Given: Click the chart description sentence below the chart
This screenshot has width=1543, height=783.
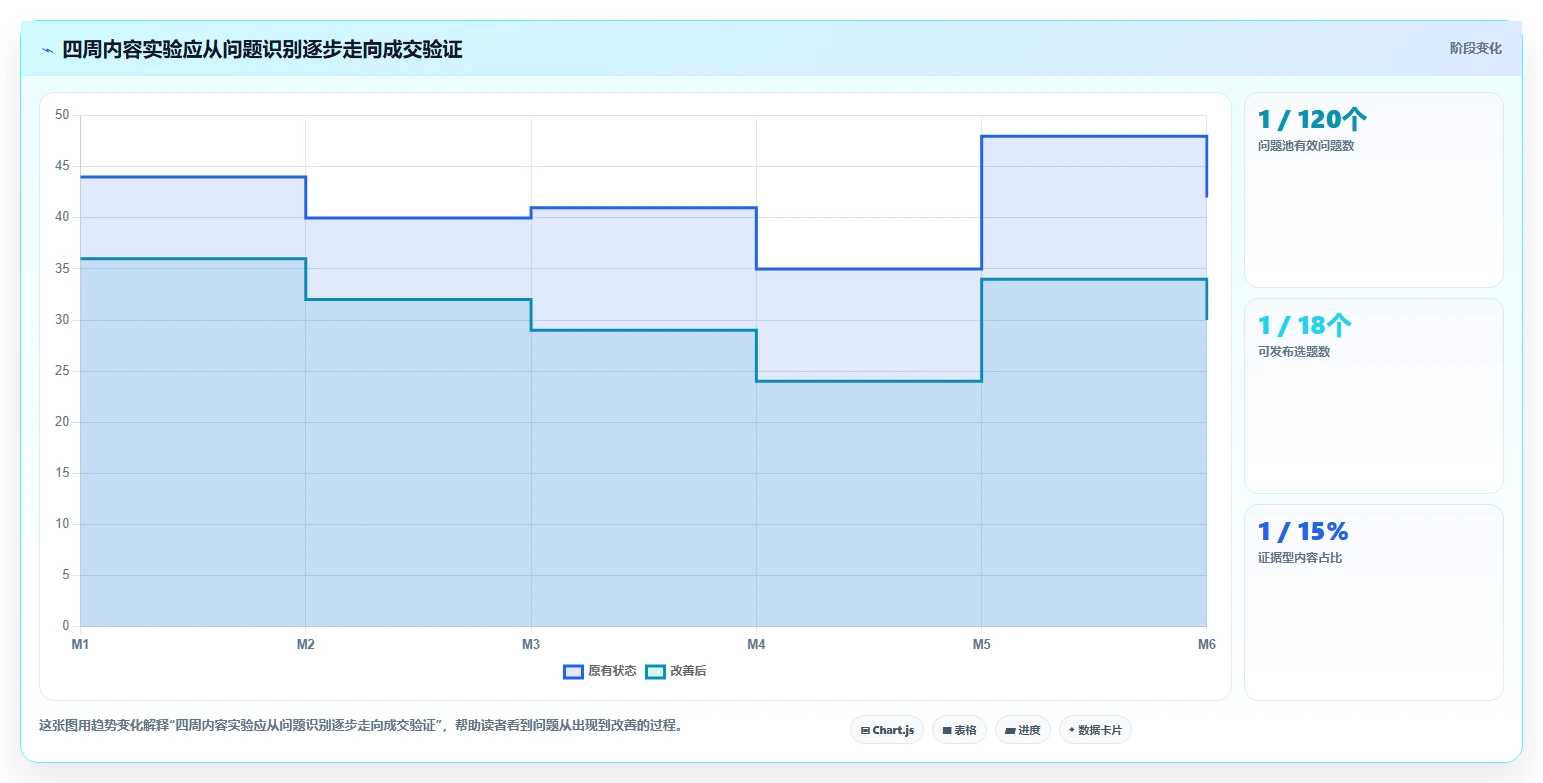Looking at the screenshot, I should pos(361,726).
